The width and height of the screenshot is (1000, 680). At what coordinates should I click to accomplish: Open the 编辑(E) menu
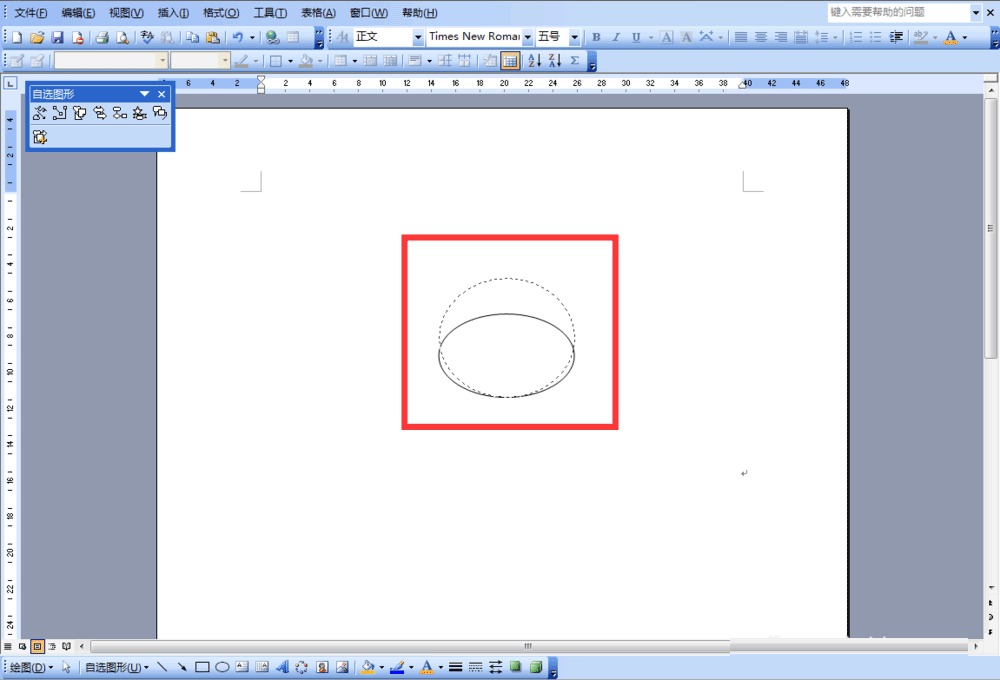click(78, 13)
